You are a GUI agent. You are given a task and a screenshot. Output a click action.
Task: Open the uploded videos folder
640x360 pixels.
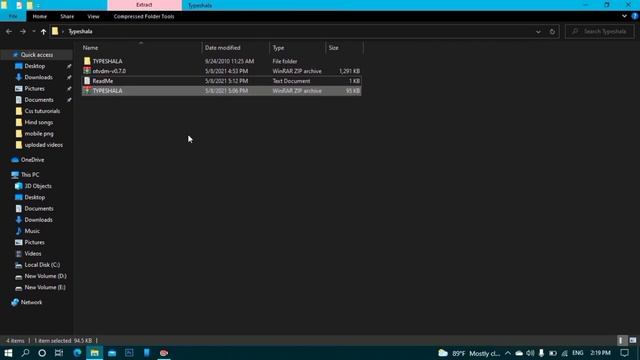tap(43, 145)
